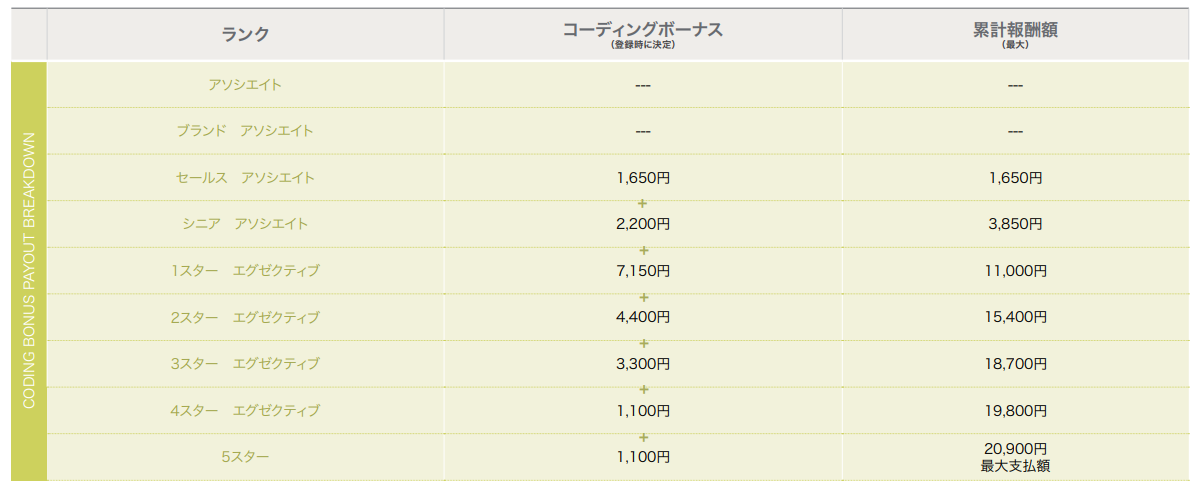Image resolution: width=1199 pixels, height=495 pixels.
Task: Click the 4スター エグゼクティブ rank cell
Action: [245, 411]
